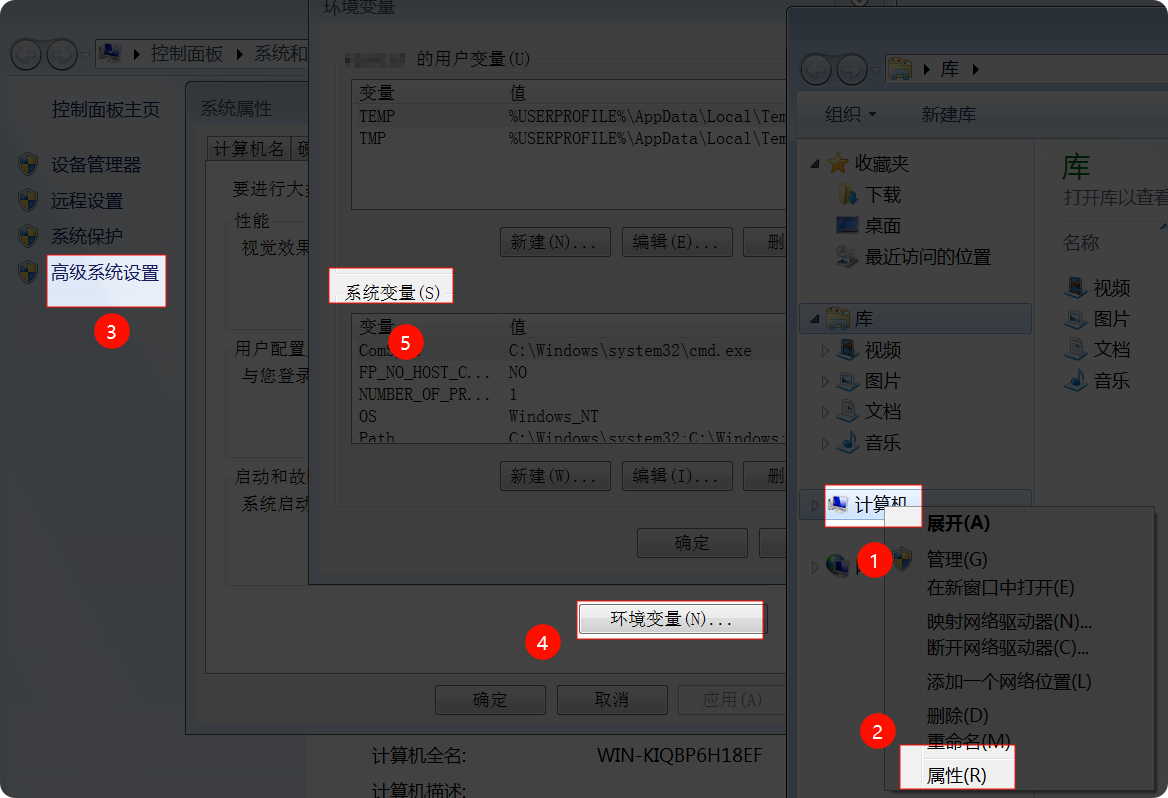Screen dimensions: 1168x798
Task: Select Manage (管理) in the context menu
Action: 957,559
